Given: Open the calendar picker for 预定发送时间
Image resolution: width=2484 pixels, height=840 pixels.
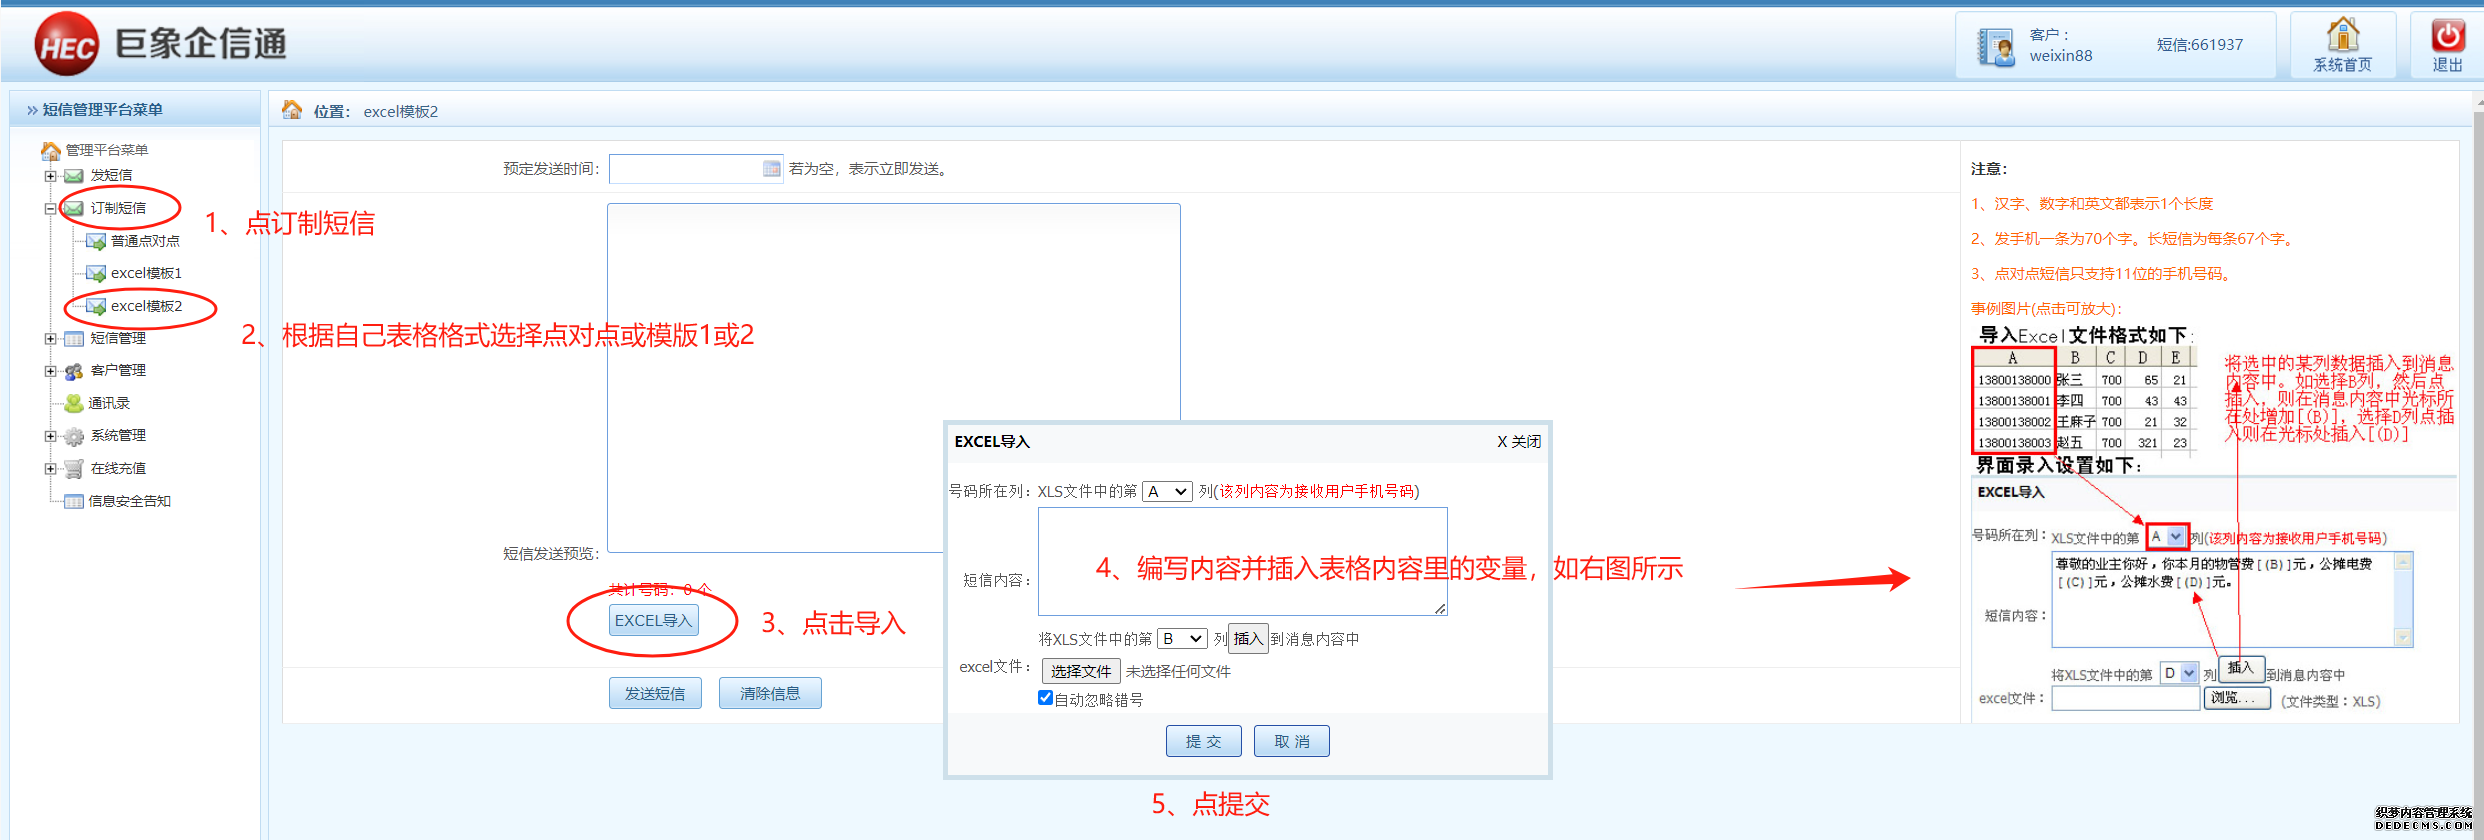Looking at the screenshot, I should pos(771,169).
